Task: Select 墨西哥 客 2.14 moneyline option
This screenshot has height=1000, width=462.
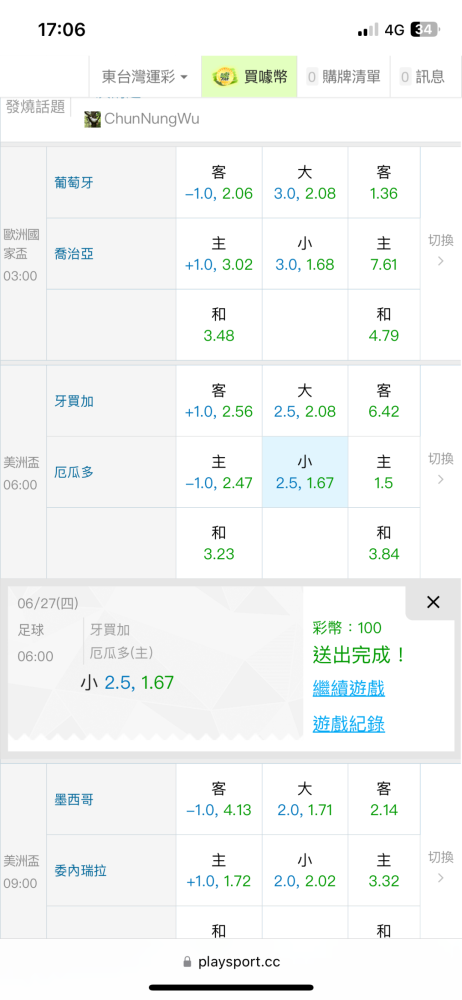Action: [384, 799]
